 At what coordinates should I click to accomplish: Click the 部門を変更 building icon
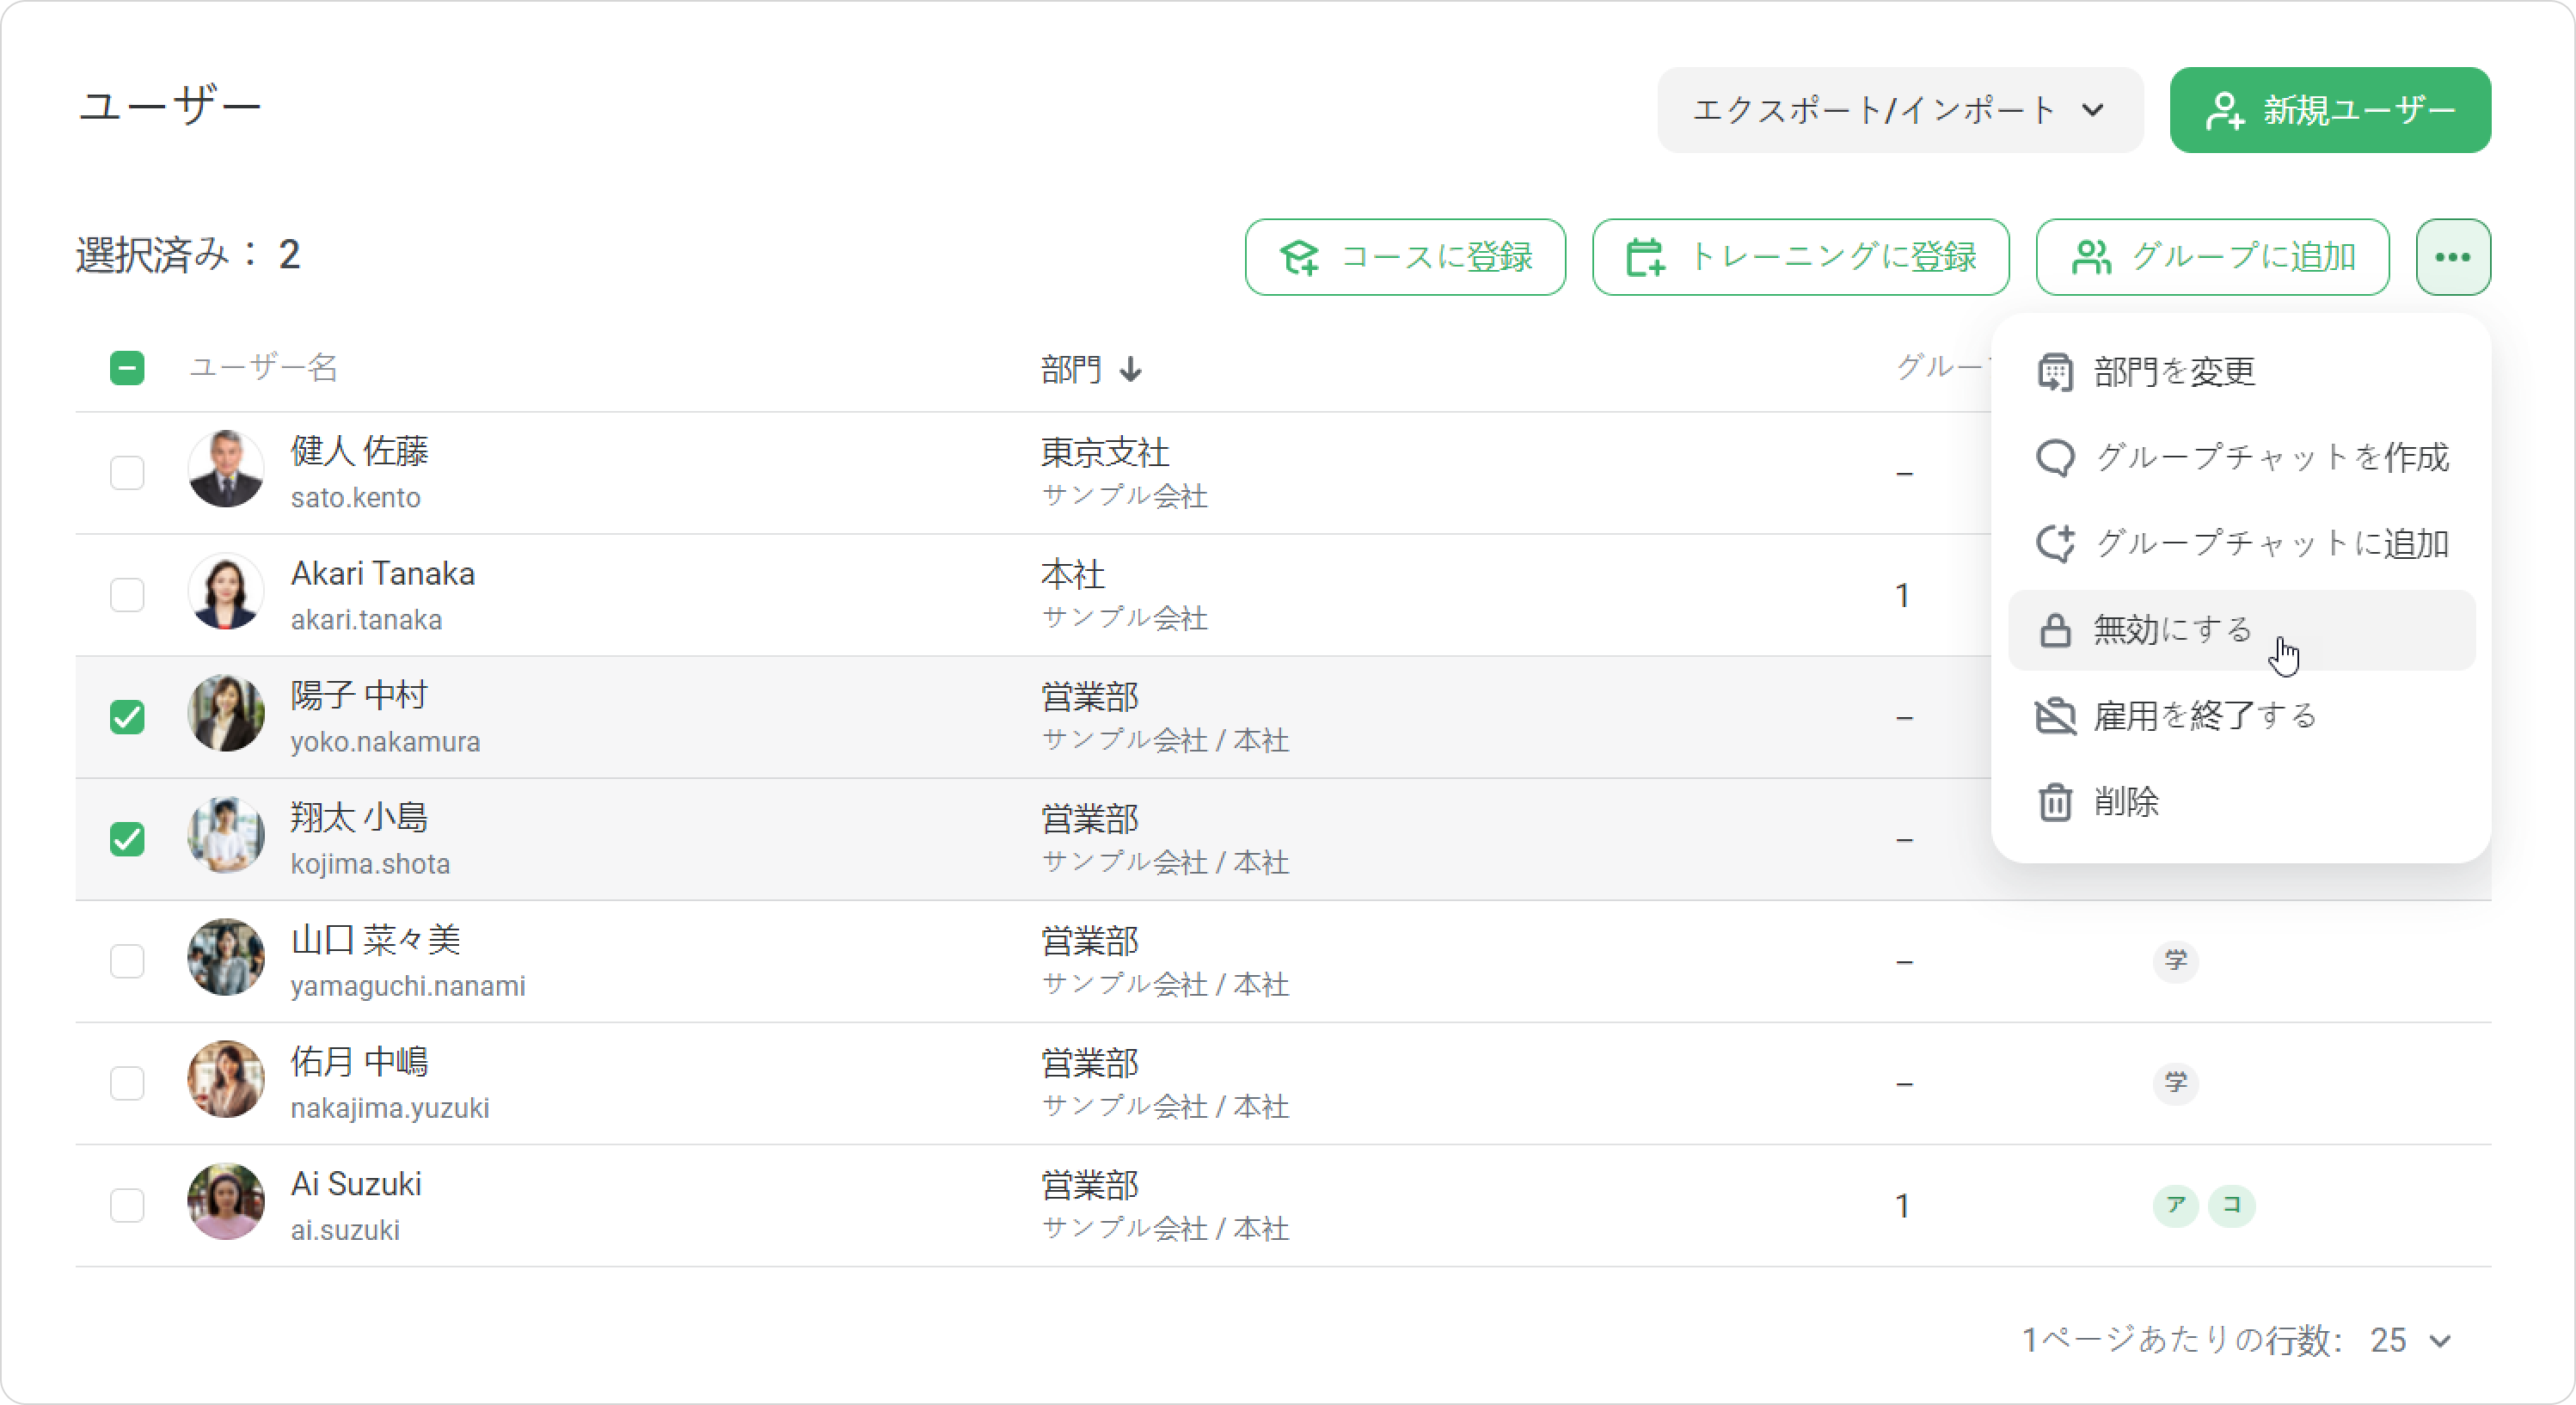coord(2055,372)
